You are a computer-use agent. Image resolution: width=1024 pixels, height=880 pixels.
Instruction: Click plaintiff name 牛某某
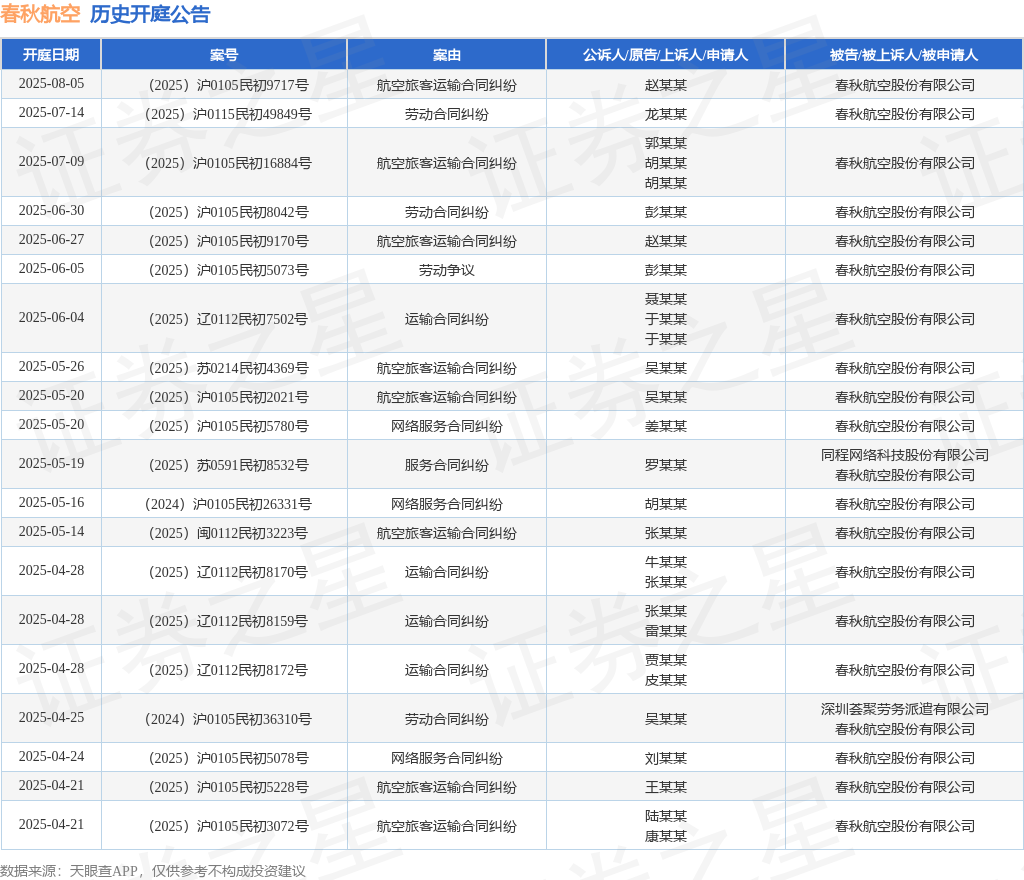(665, 562)
